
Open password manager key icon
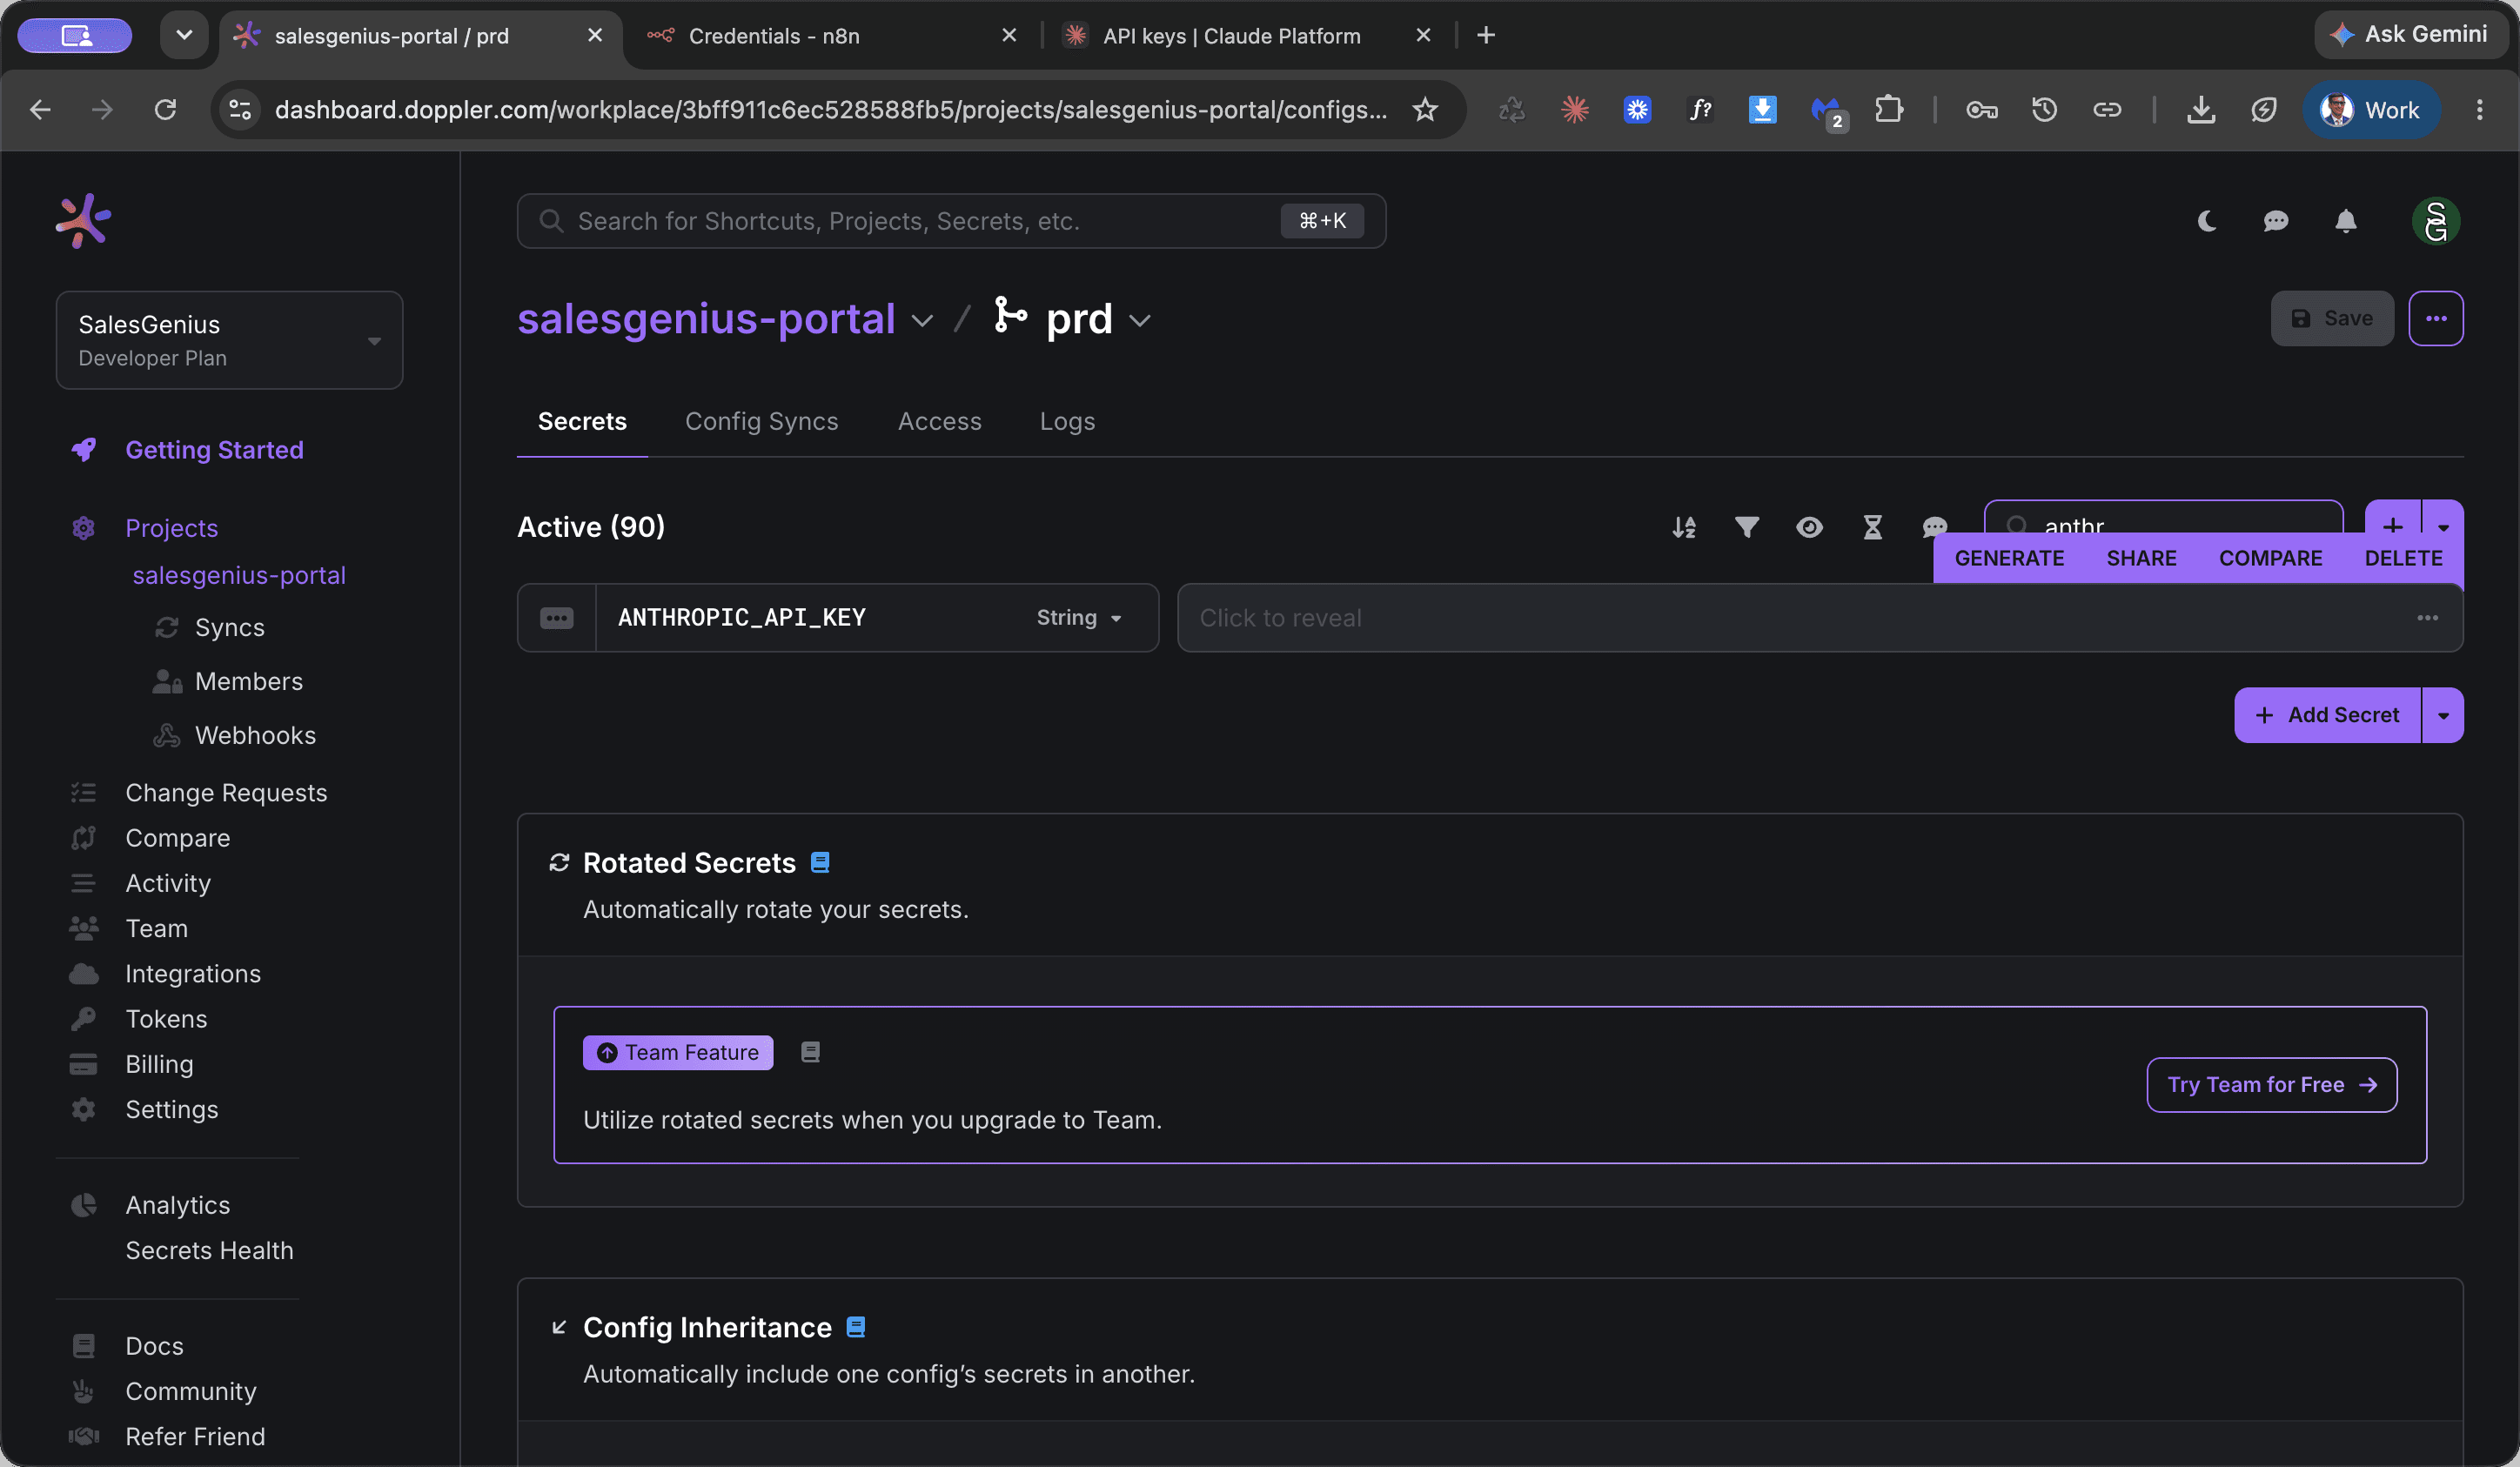coord(1982,110)
